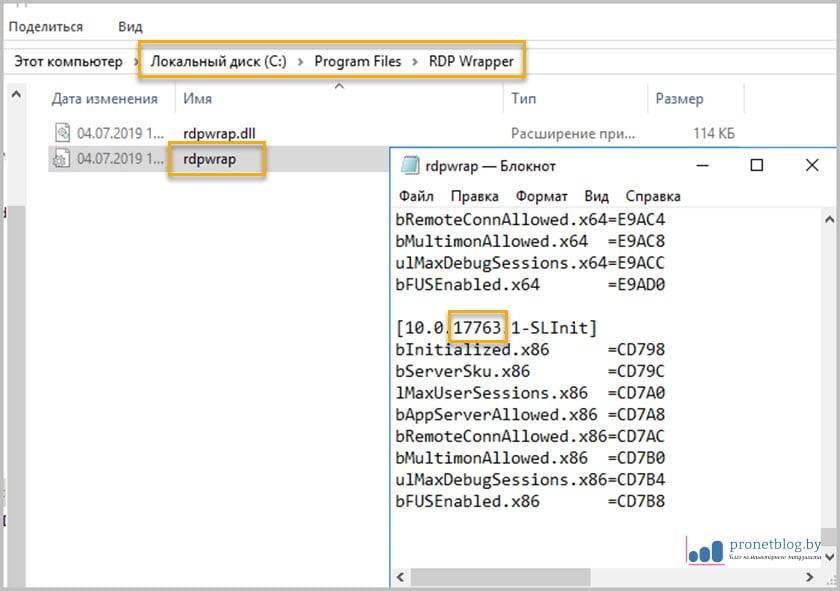
Task: Place cursor on lMaxUserSessions.x86 line
Action: tap(530, 393)
